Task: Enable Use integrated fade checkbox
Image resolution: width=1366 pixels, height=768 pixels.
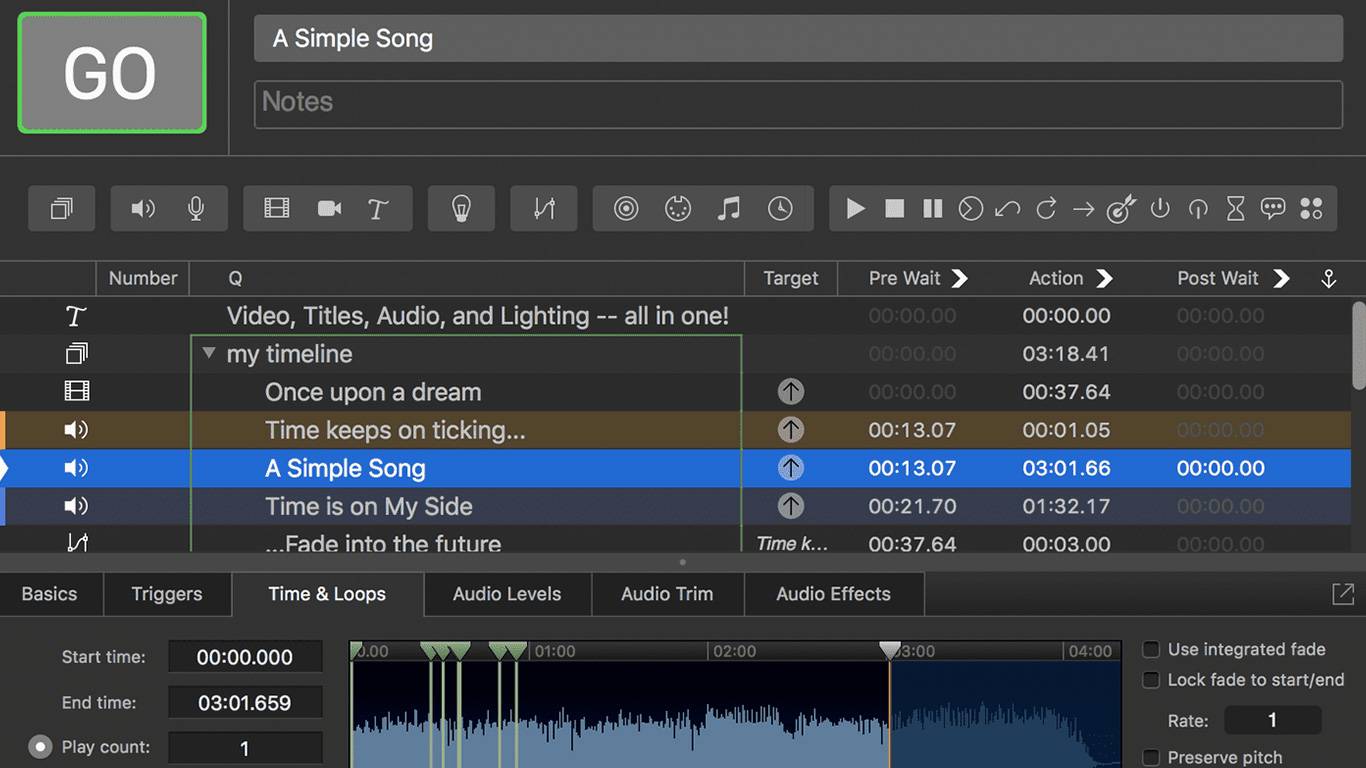Action: pos(1151,650)
